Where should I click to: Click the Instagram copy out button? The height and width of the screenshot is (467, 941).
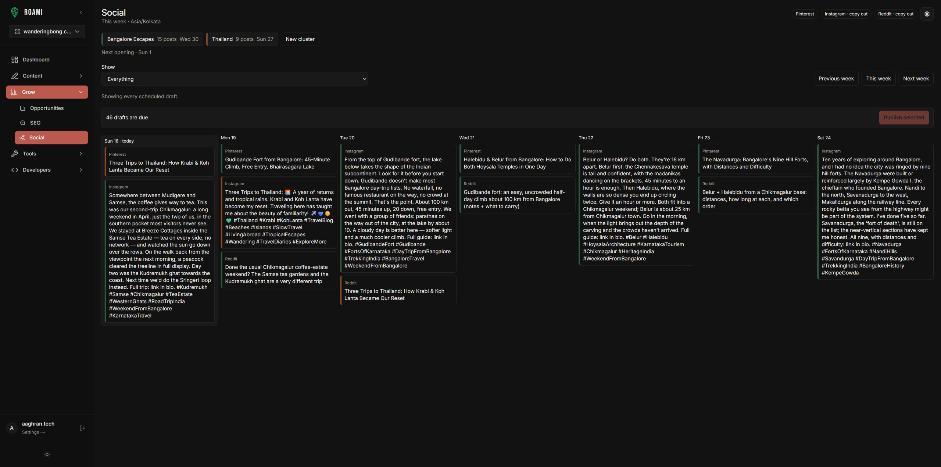[x=844, y=14]
